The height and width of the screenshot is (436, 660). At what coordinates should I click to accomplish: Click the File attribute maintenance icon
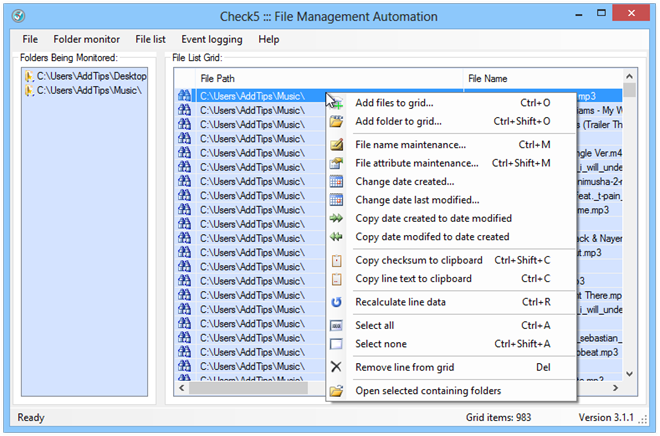pyautogui.click(x=336, y=163)
